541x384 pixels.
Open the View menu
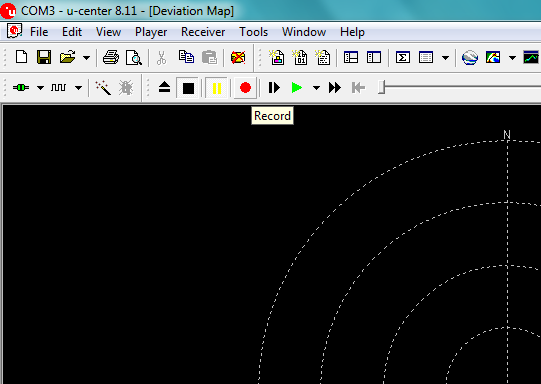[108, 32]
